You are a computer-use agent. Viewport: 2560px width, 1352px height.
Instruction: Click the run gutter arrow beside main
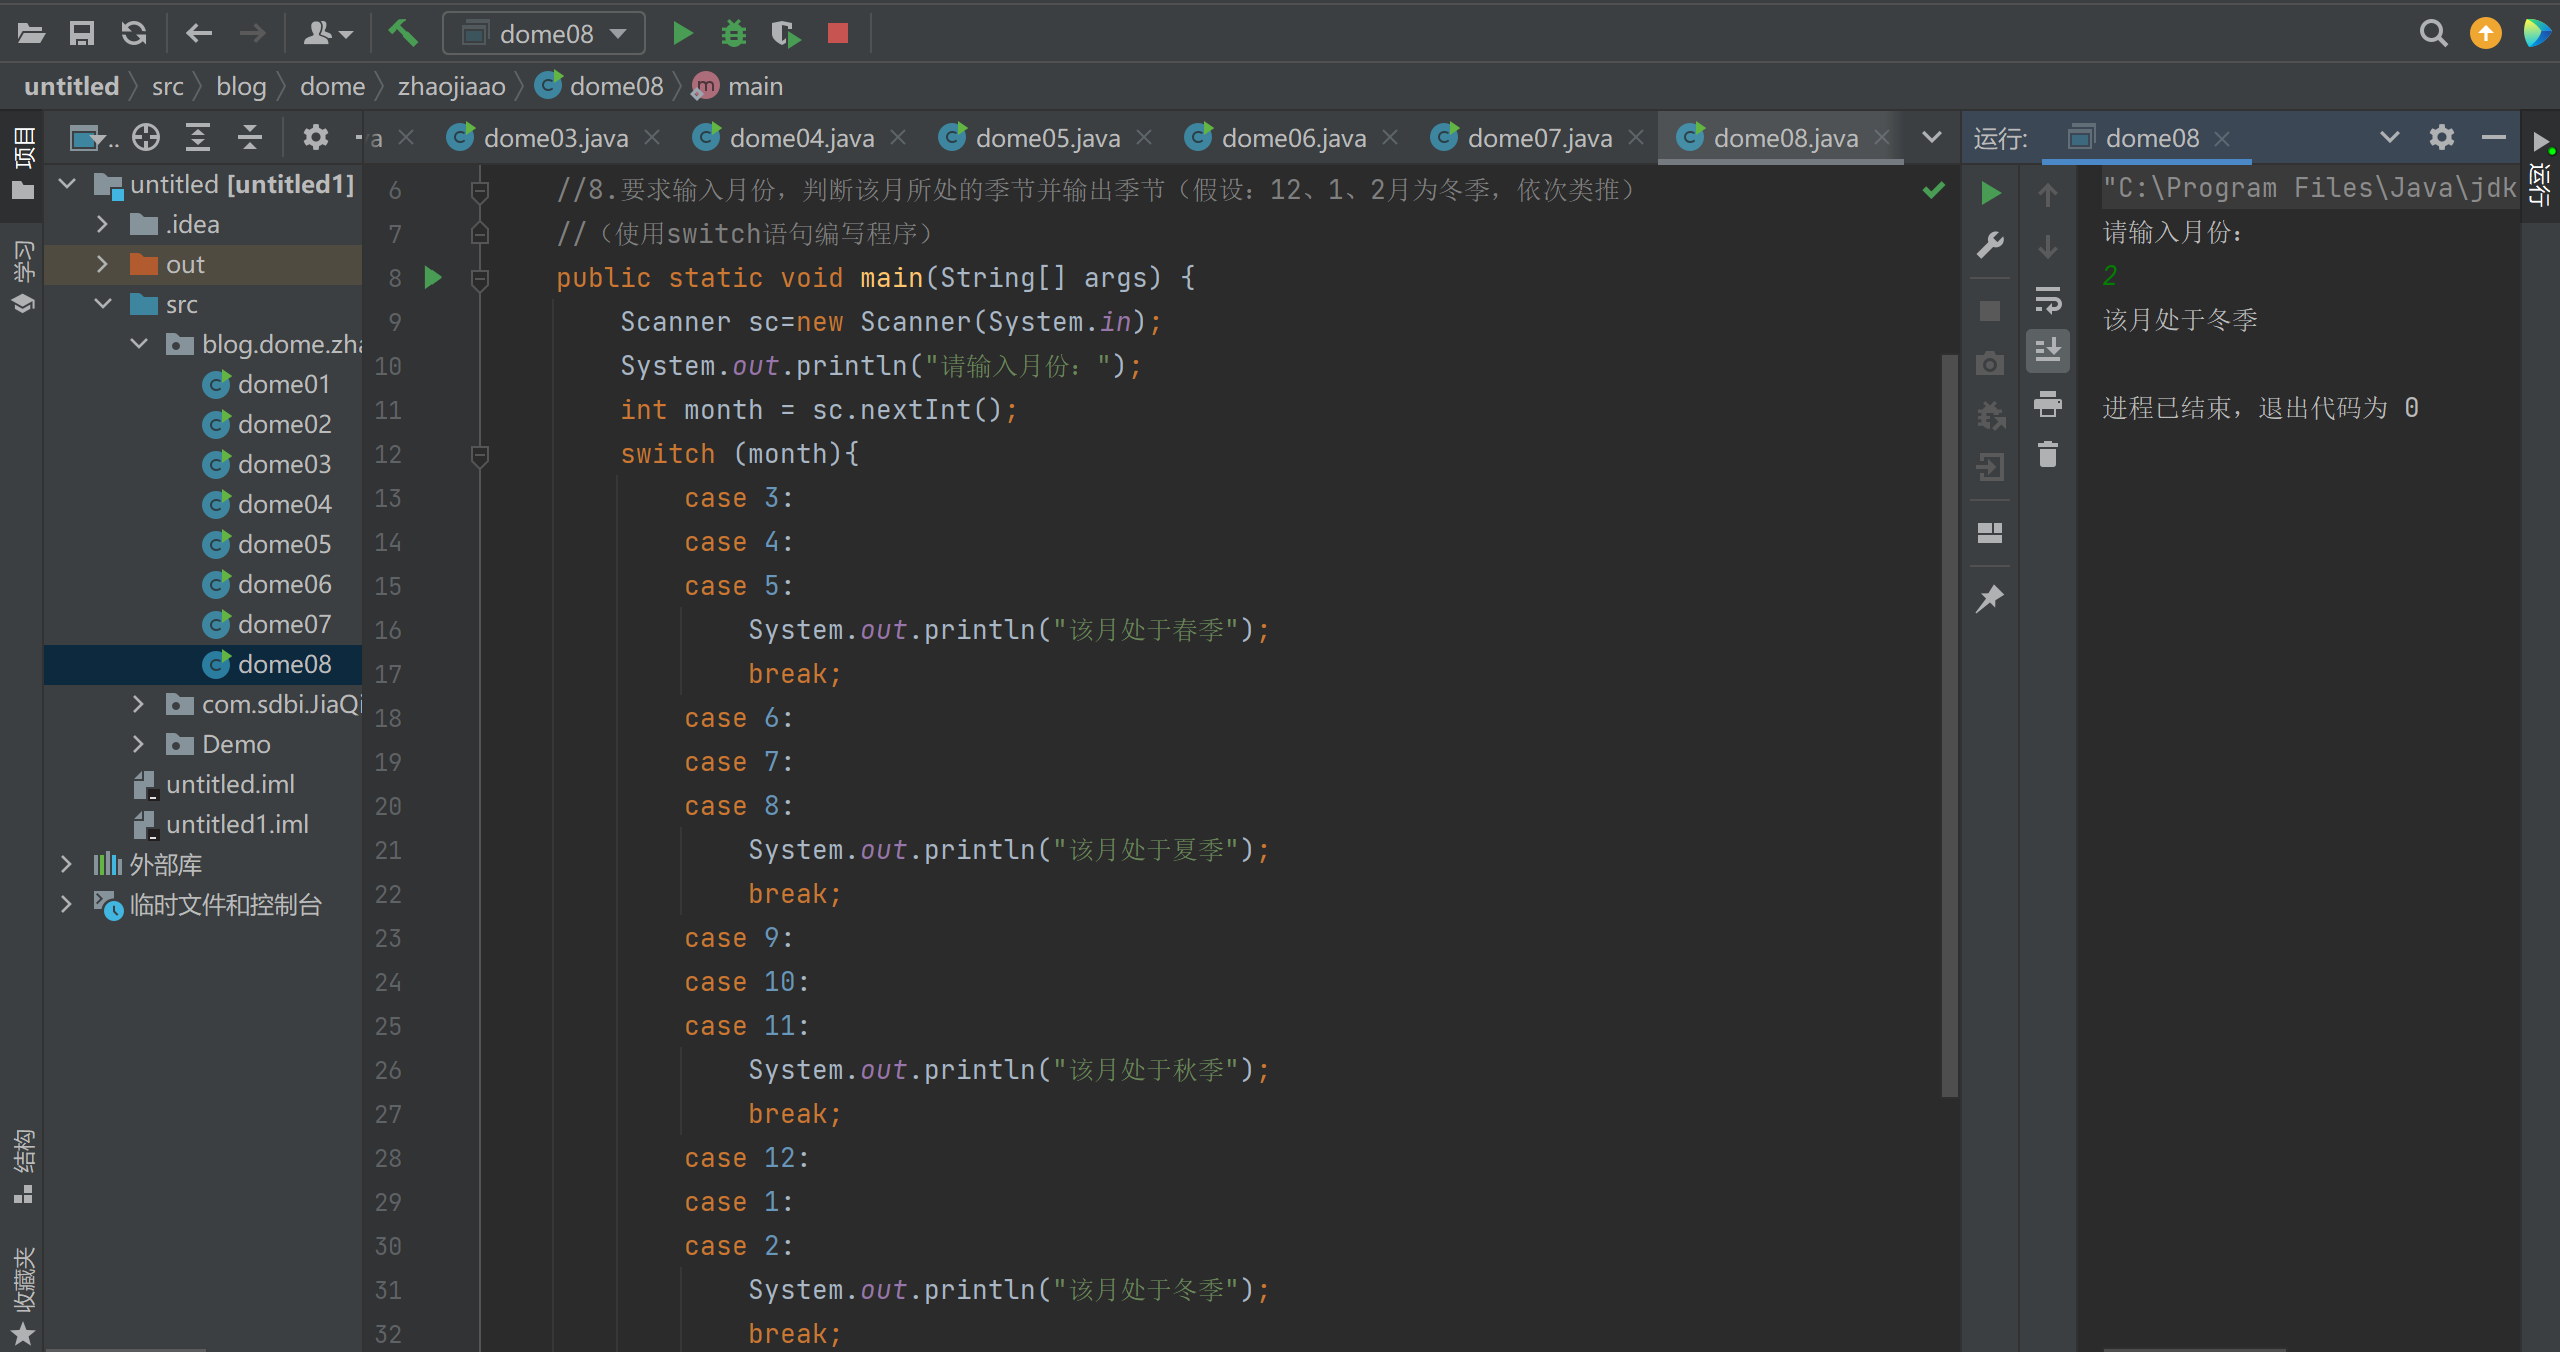(433, 277)
